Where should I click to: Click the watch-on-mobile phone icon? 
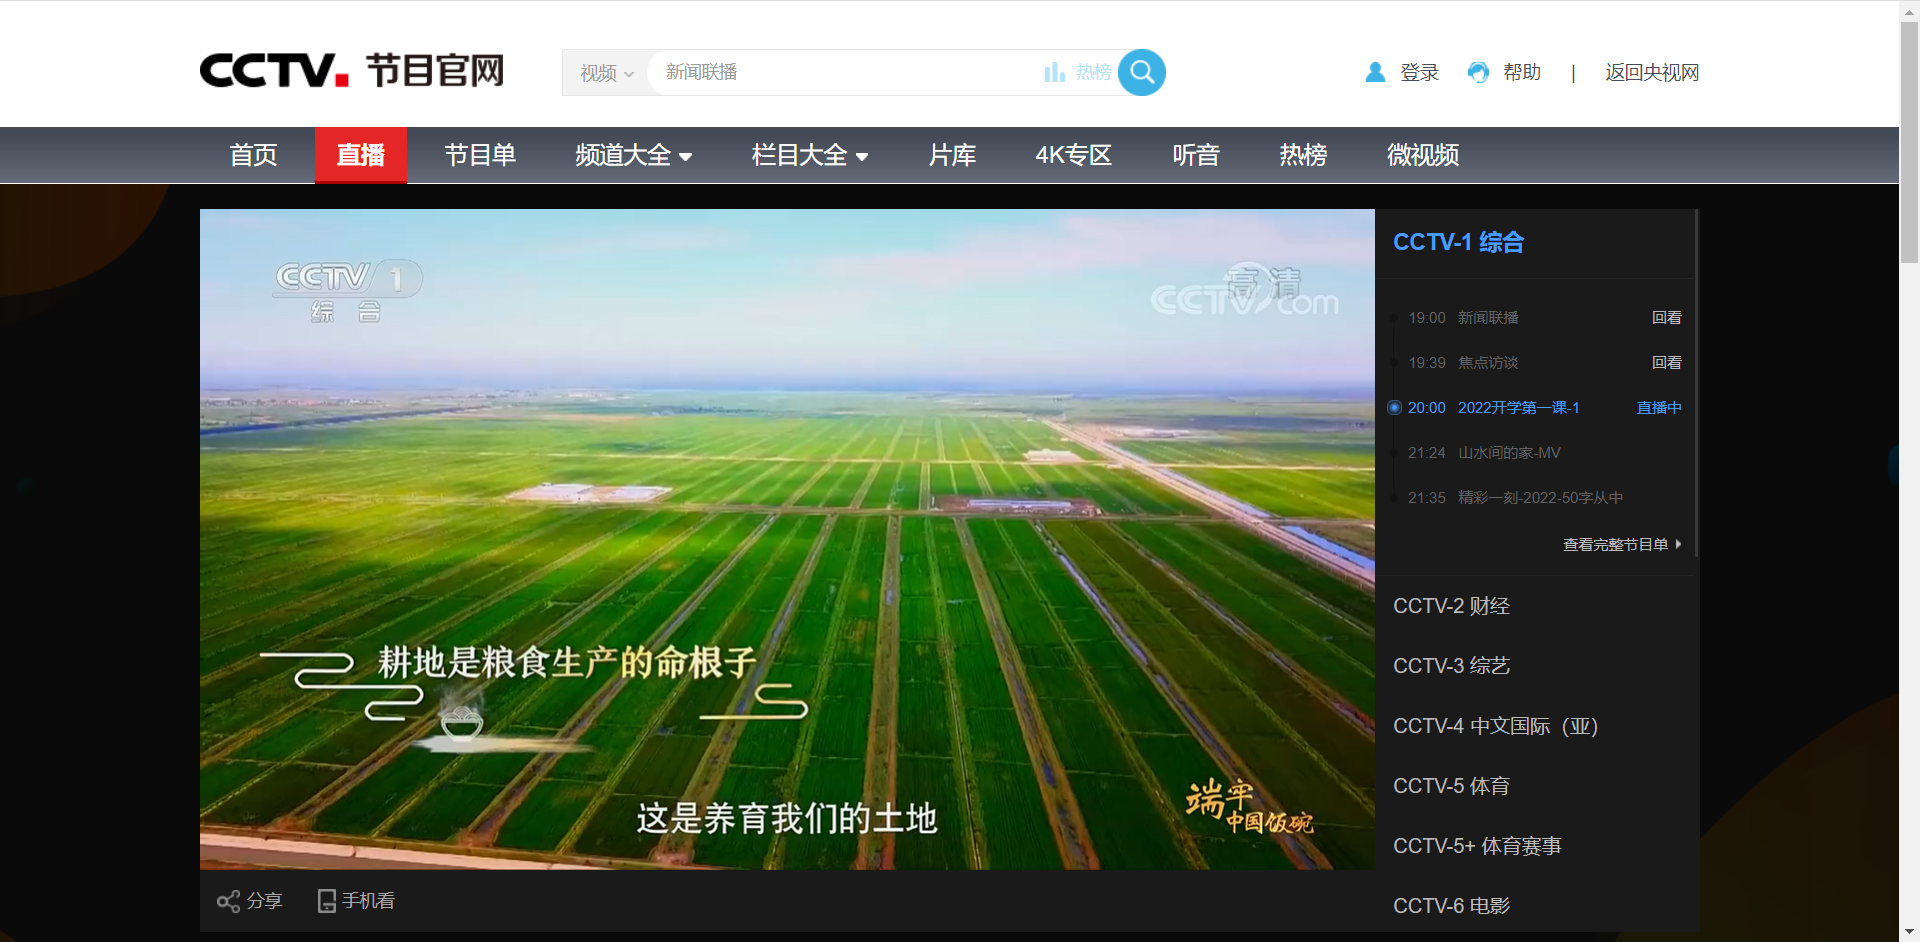pos(326,901)
